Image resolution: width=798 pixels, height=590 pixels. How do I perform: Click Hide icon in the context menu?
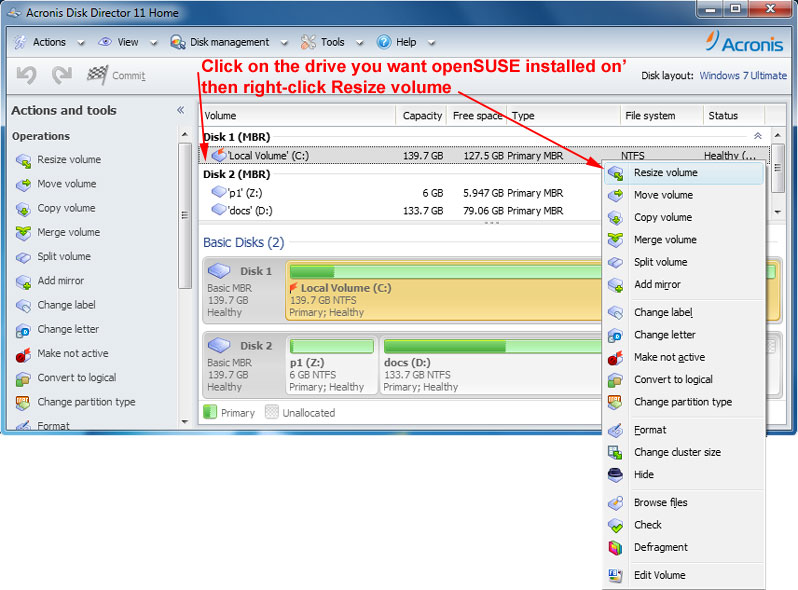tap(615, 475)
